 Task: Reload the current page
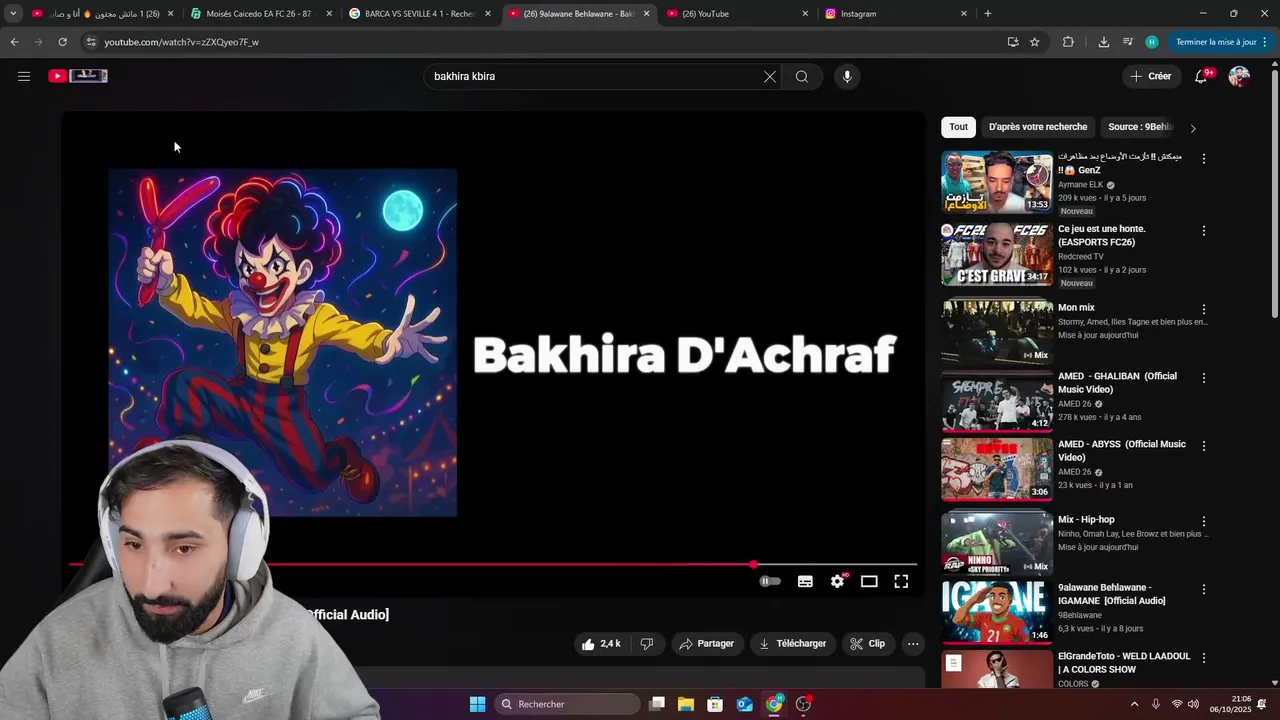(62, 42)
